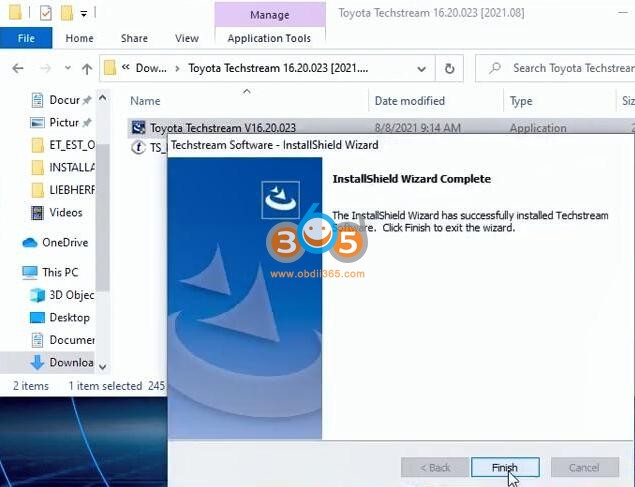This screenshot has width=635, height=487.
Task: Click the navigation pane scrollbar thumb
Action: point(103,218)
